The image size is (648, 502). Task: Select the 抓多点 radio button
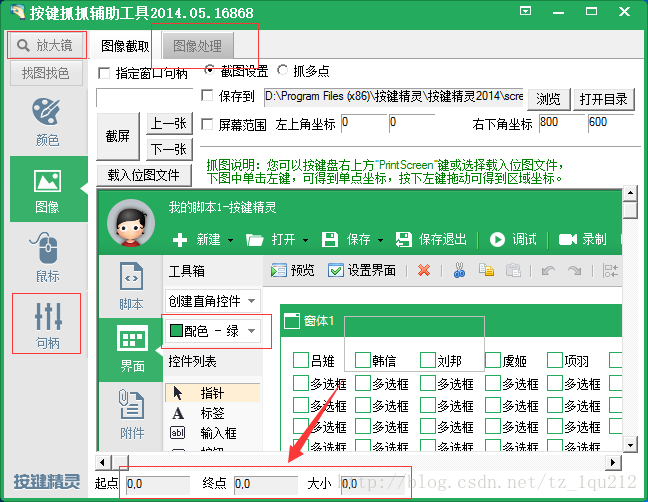[282, 70]
